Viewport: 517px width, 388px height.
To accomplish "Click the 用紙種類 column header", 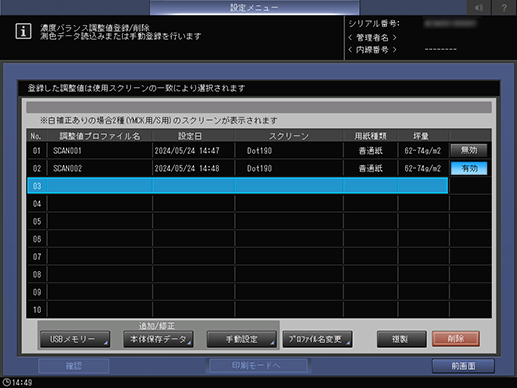I will tap(370, 136).
